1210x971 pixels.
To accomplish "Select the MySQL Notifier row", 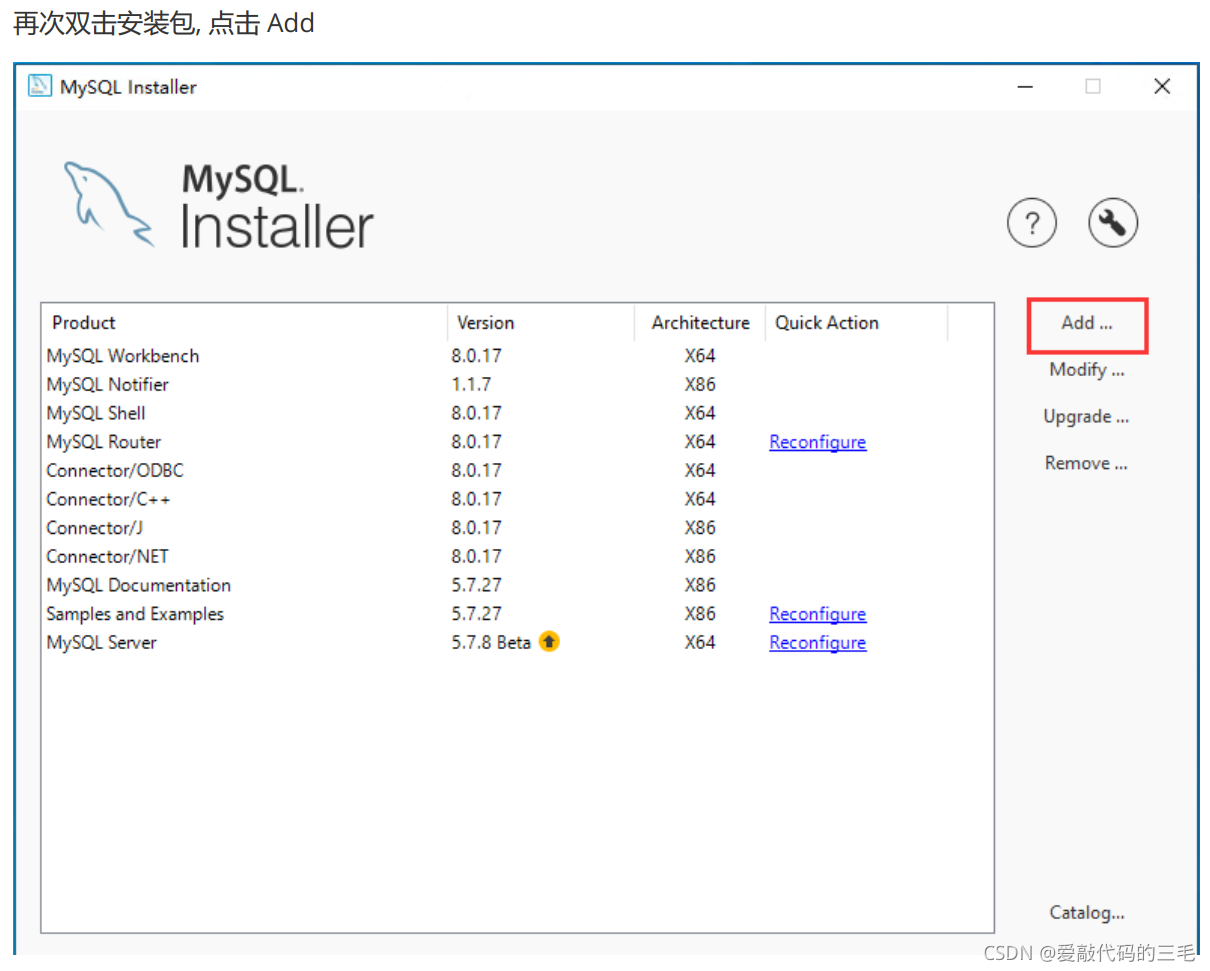I will 517,385.
